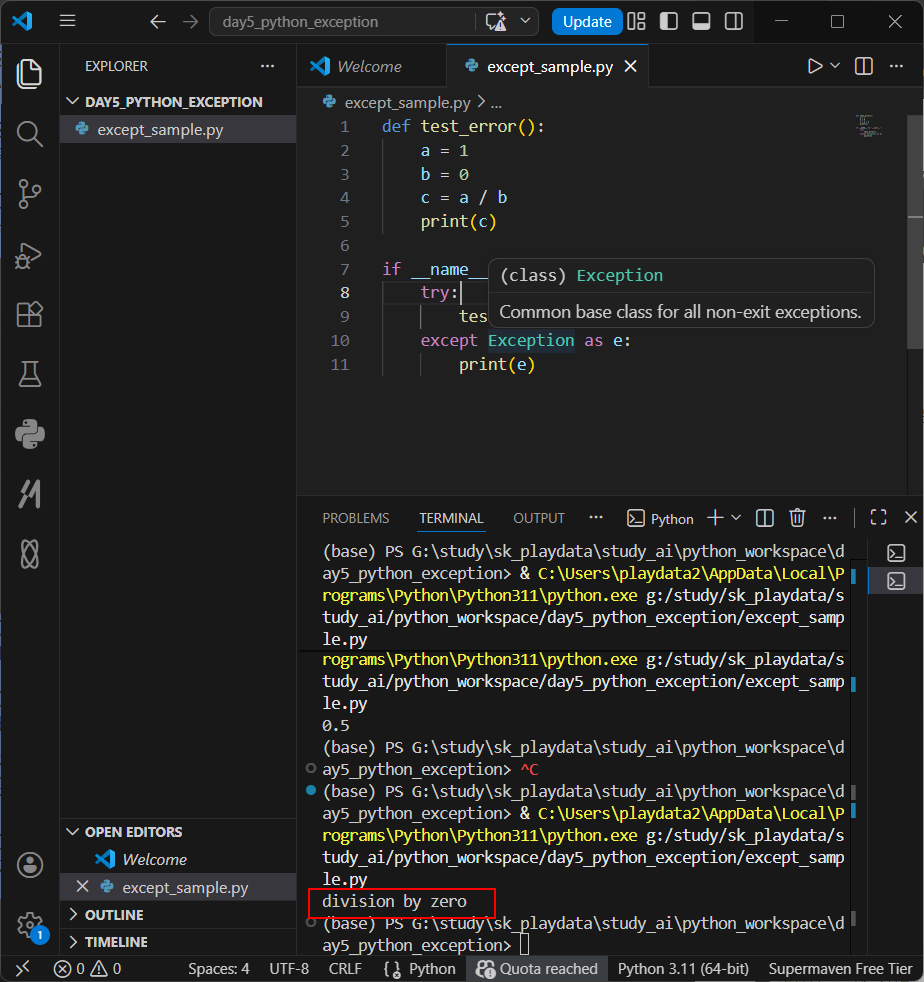
Task: Switch to the TERMINAL panel tab
Action: coord(451,519)
